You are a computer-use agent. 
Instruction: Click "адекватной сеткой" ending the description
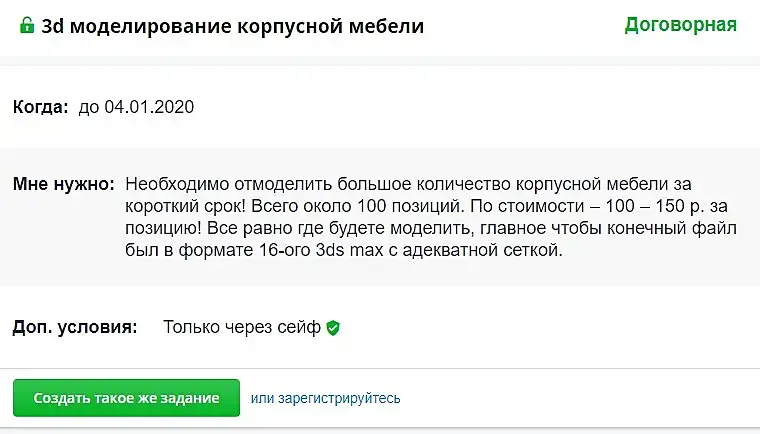pyautogui.click(x=480, y=252)
